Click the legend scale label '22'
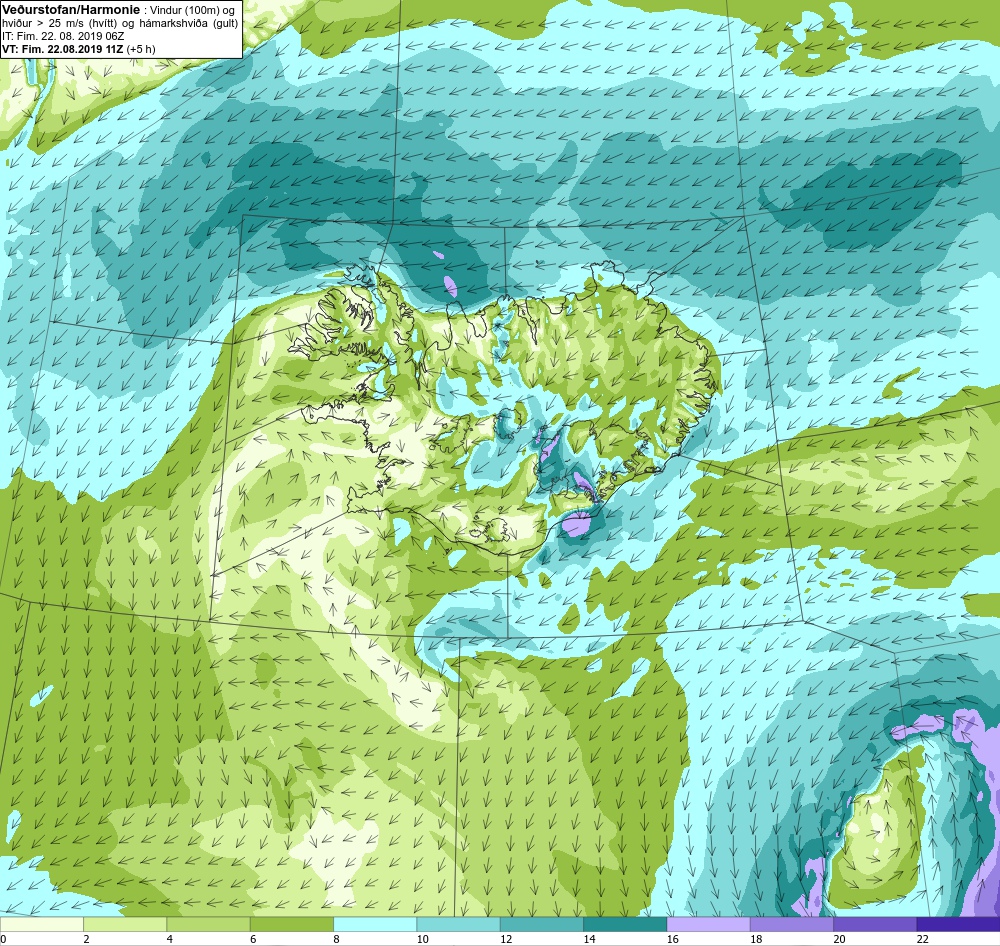The width and height of the screenshot is (1000, 946). point(923,939)
